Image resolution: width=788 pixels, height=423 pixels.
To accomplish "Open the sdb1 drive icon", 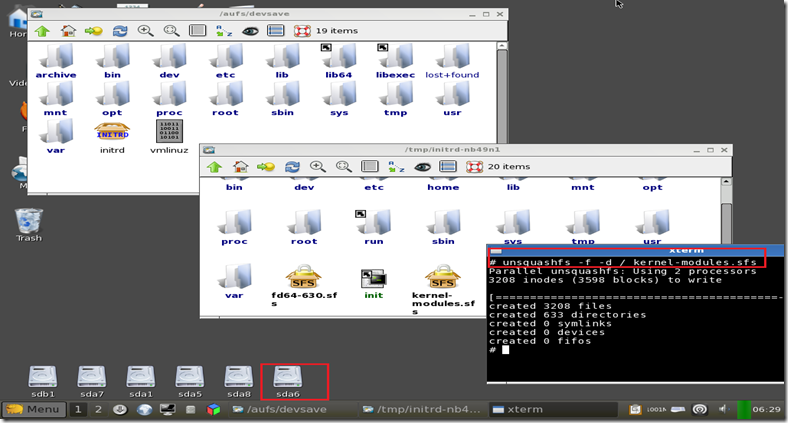I will click(43, 382).
